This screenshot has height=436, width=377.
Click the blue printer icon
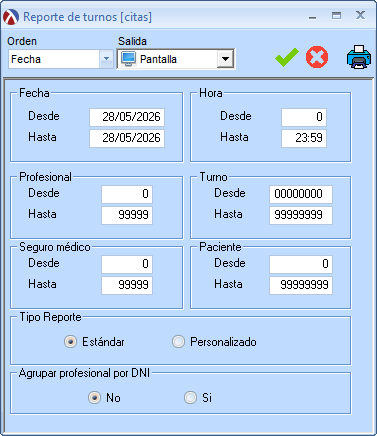pos(359,57)
